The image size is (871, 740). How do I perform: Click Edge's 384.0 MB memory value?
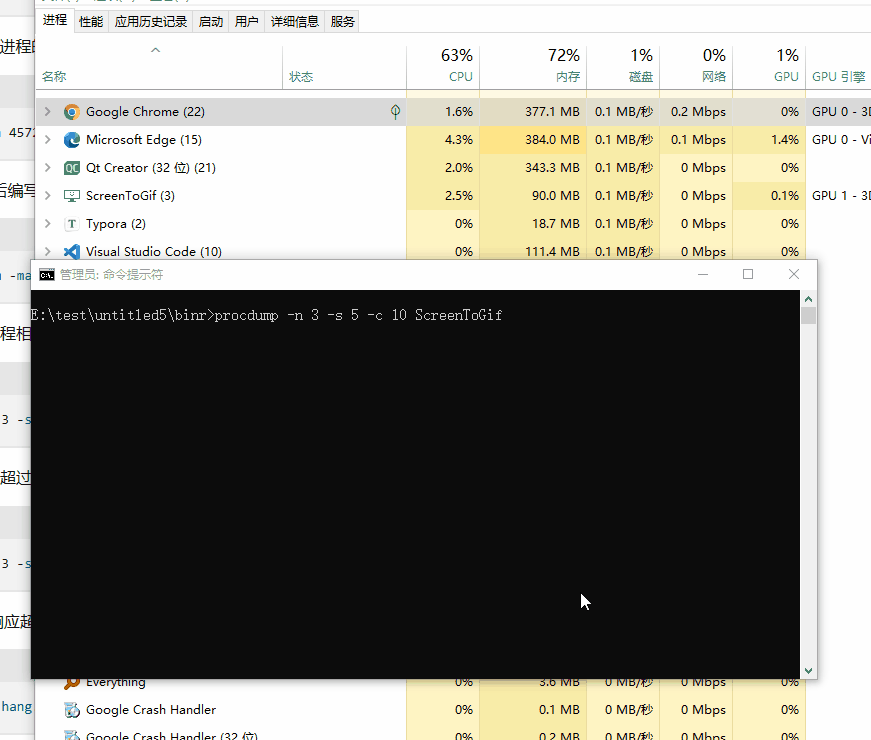(552, 139)
